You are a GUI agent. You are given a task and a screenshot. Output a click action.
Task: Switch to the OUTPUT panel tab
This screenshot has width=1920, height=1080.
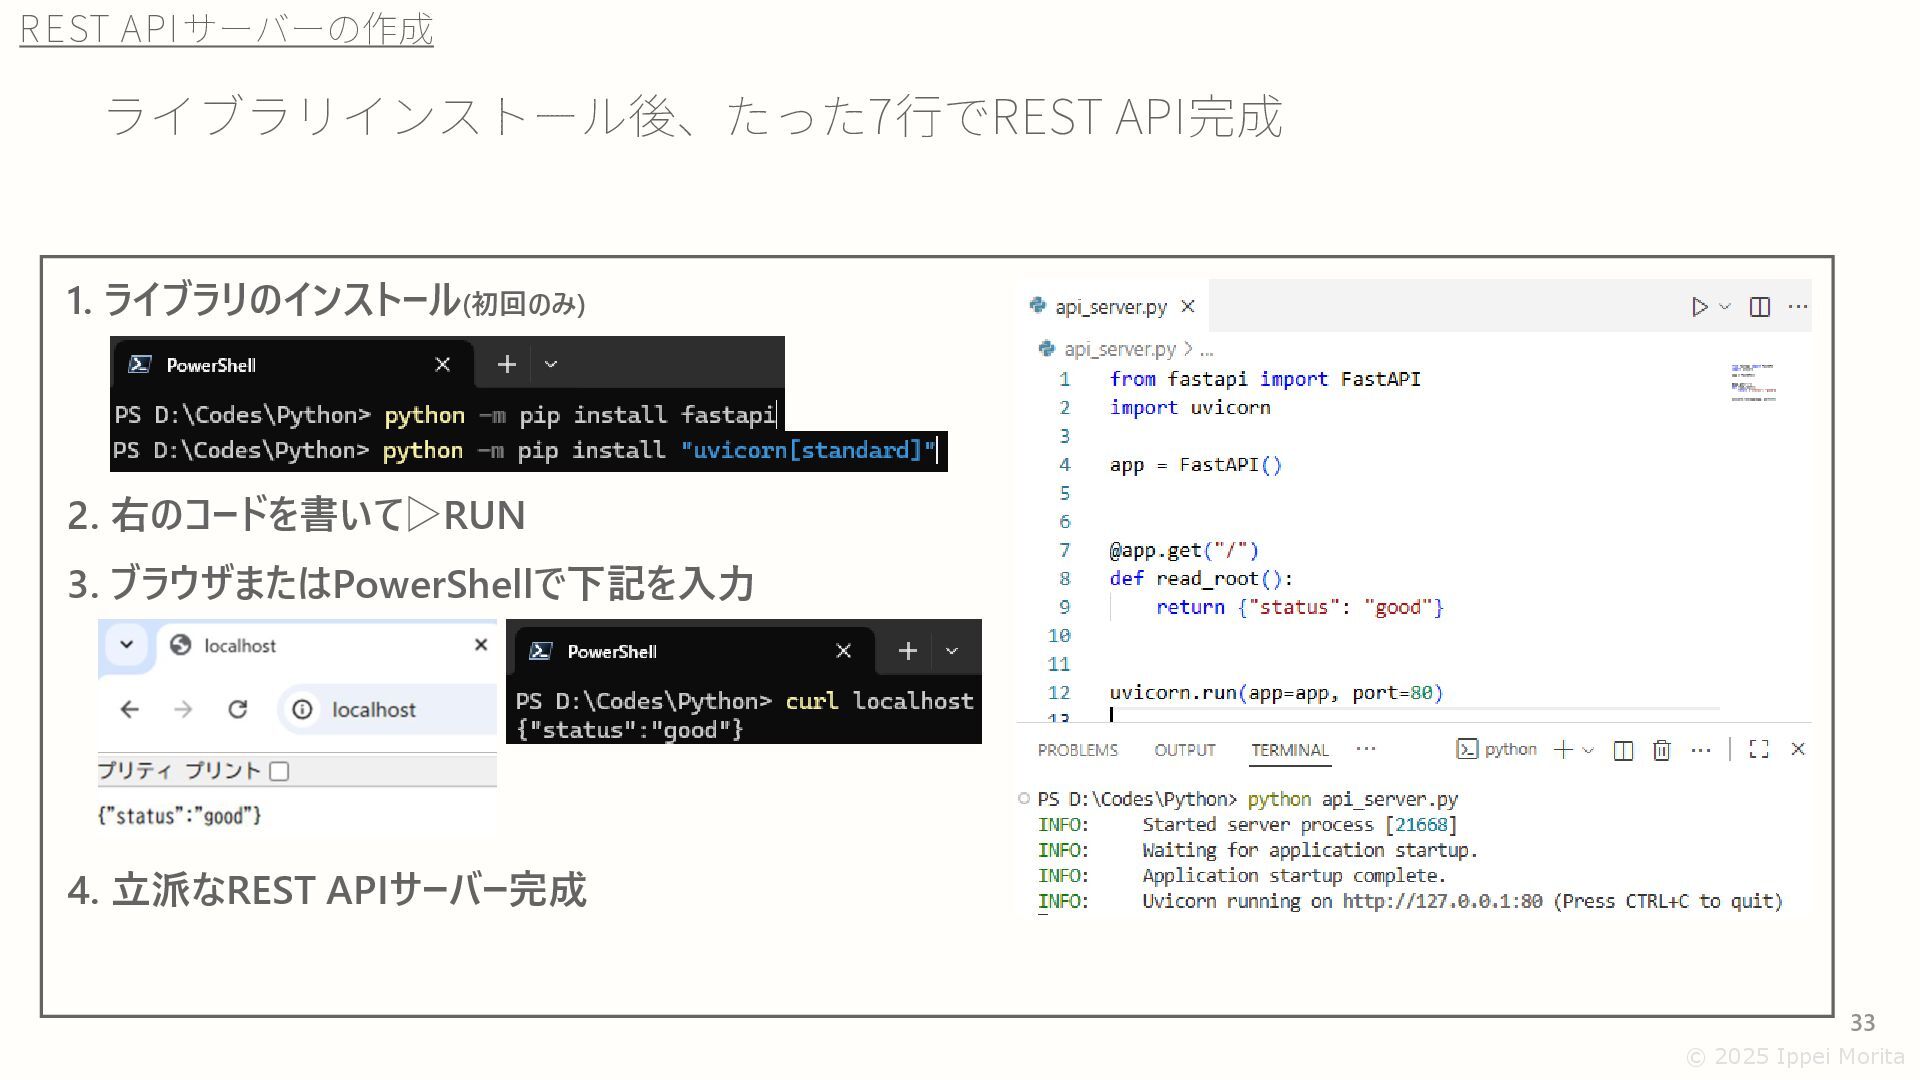1184,750
